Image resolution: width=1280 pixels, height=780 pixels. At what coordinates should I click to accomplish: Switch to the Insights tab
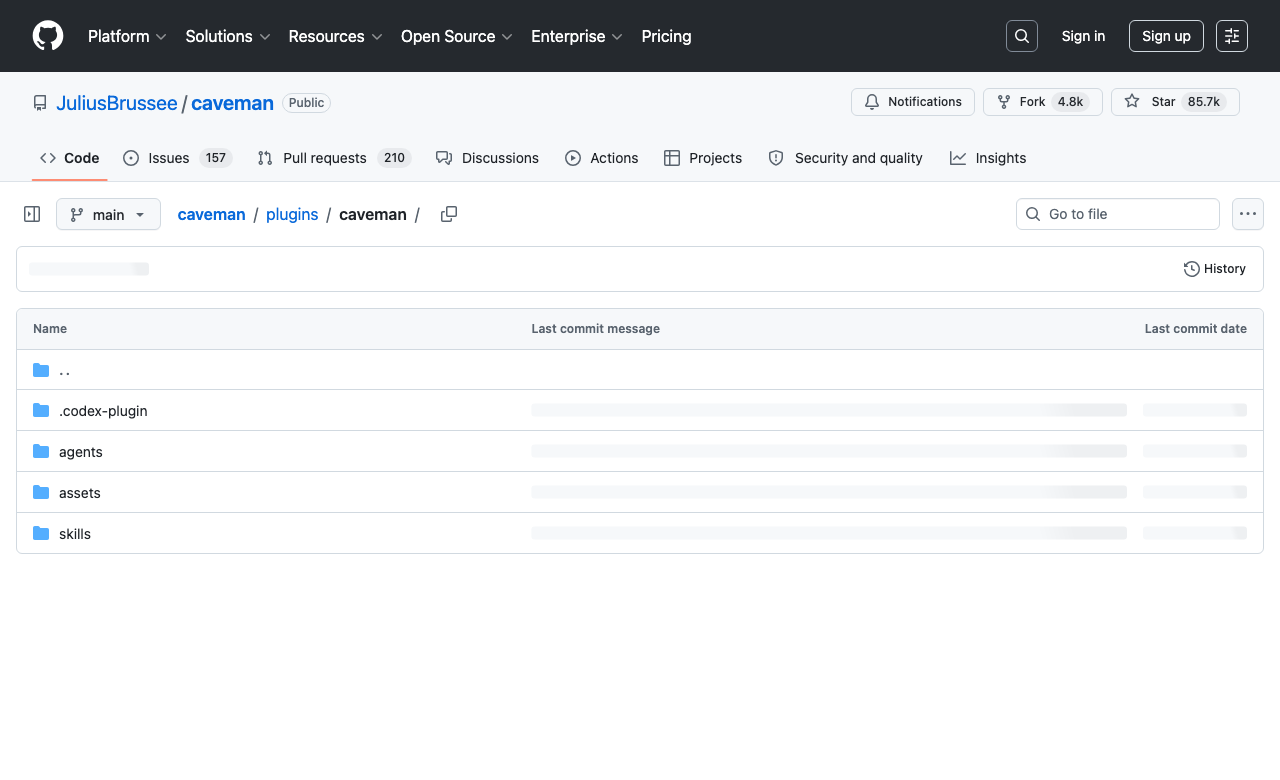988,158
